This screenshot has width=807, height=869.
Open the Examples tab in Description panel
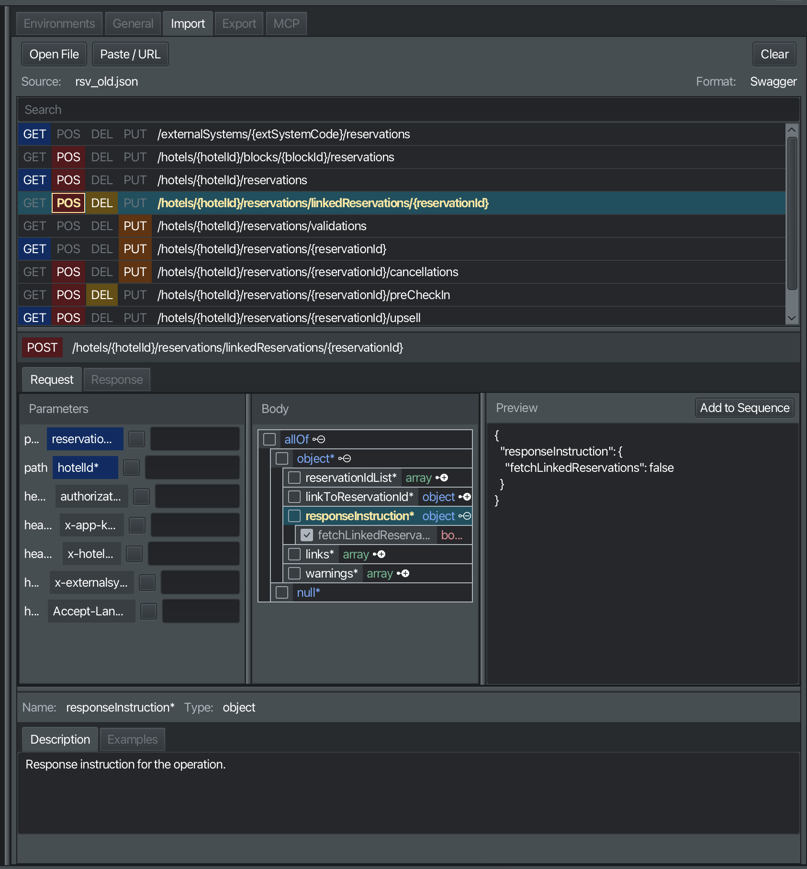click(x=132, y=739)
